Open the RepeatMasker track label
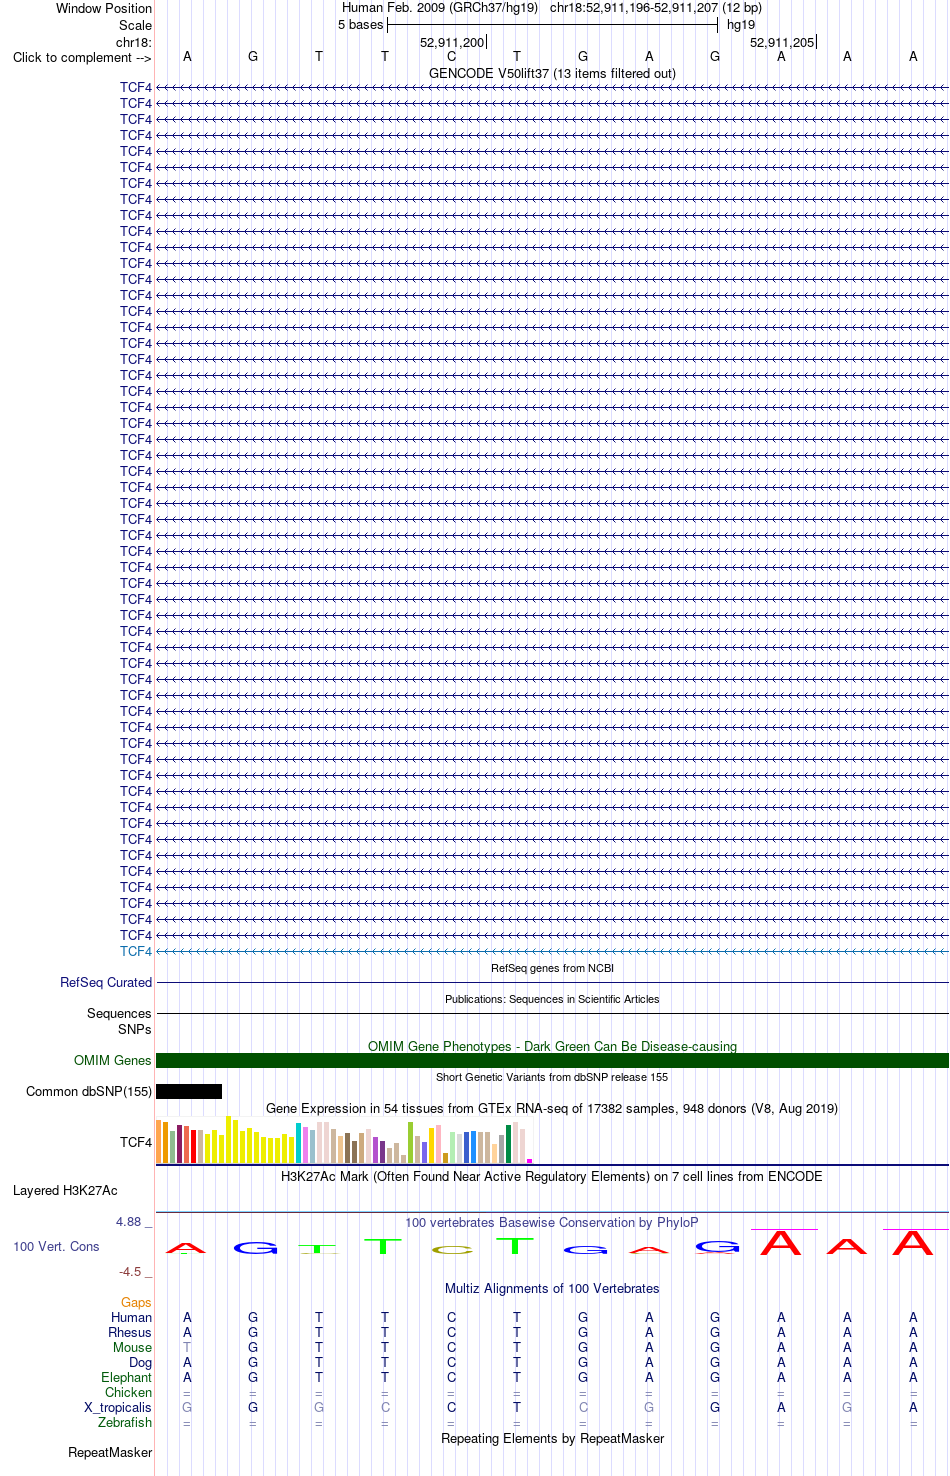The width and height of the screenshot is (950, 1476). coord(110,1452)
